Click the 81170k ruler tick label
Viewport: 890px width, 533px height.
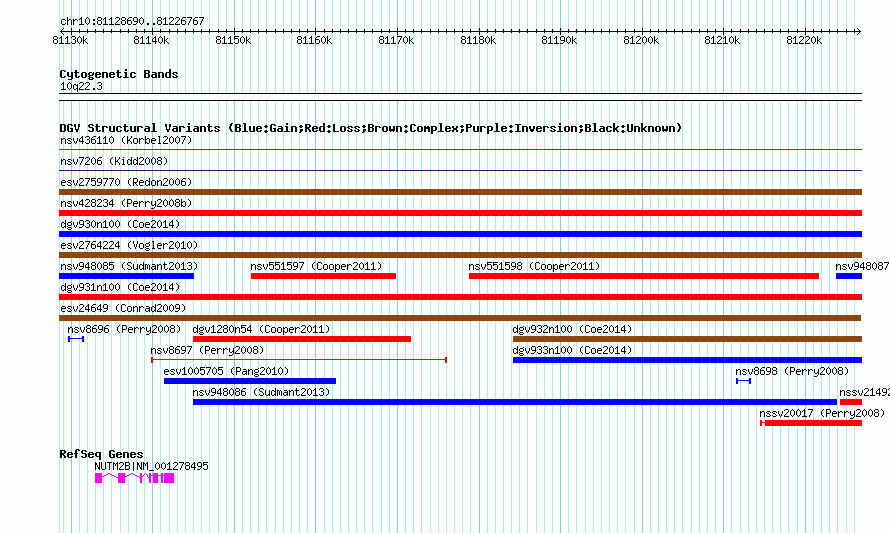point(396,40)
